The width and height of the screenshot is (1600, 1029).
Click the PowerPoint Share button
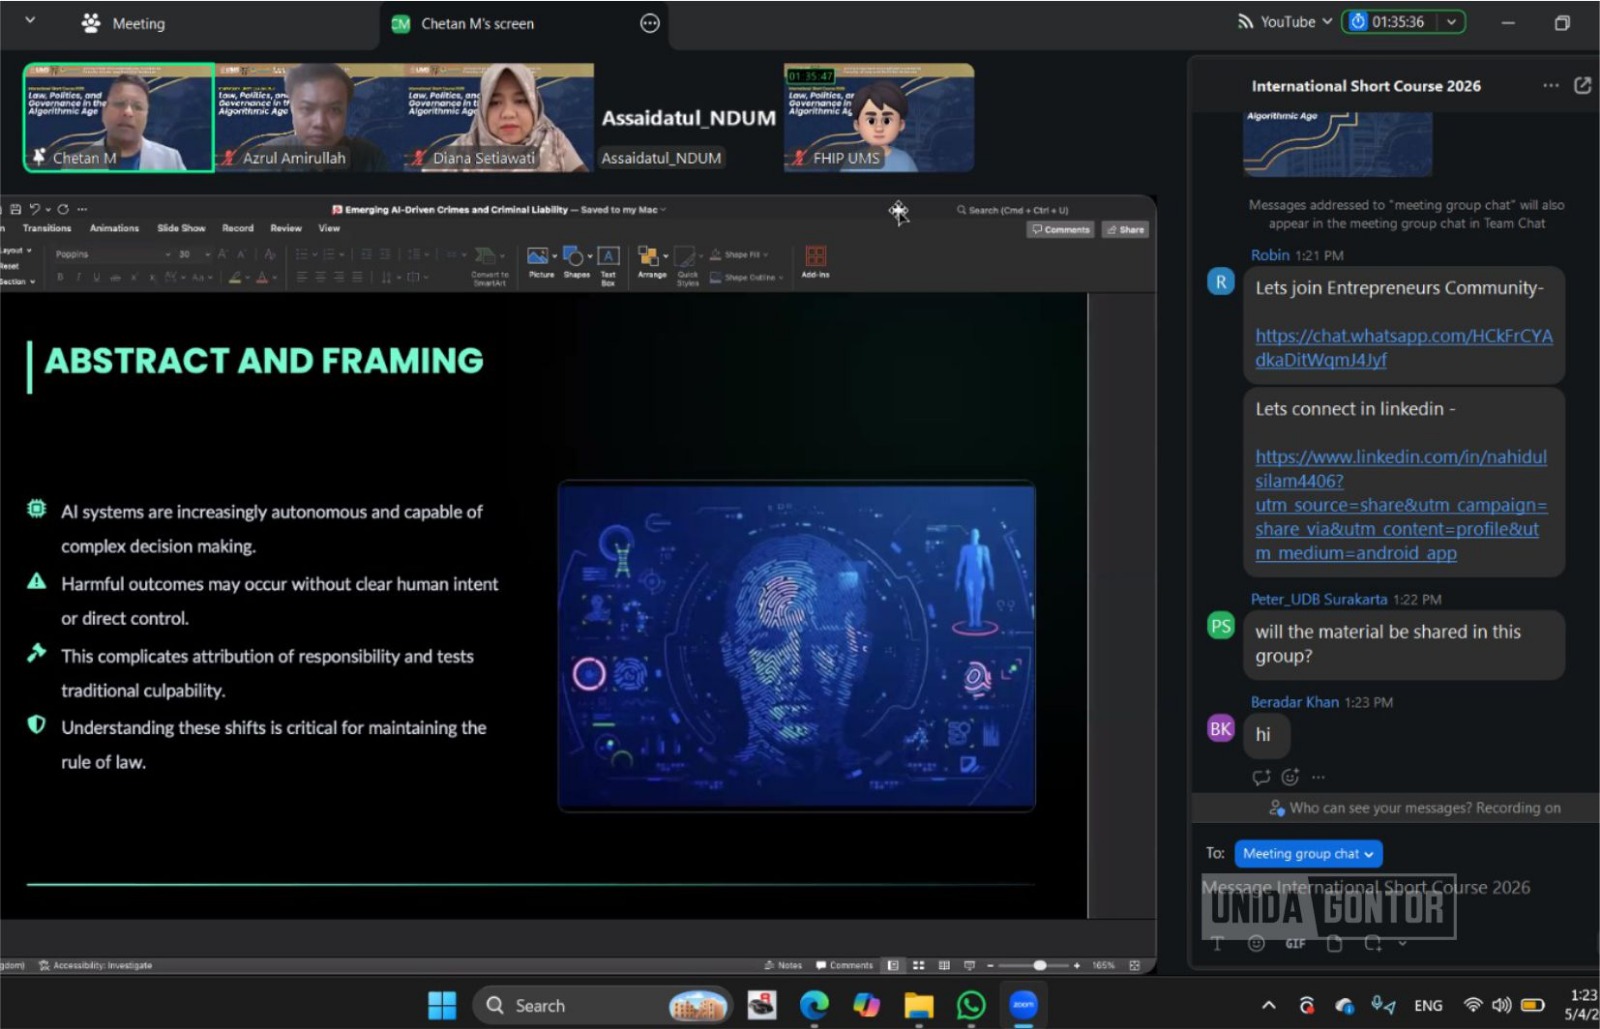1125,230
